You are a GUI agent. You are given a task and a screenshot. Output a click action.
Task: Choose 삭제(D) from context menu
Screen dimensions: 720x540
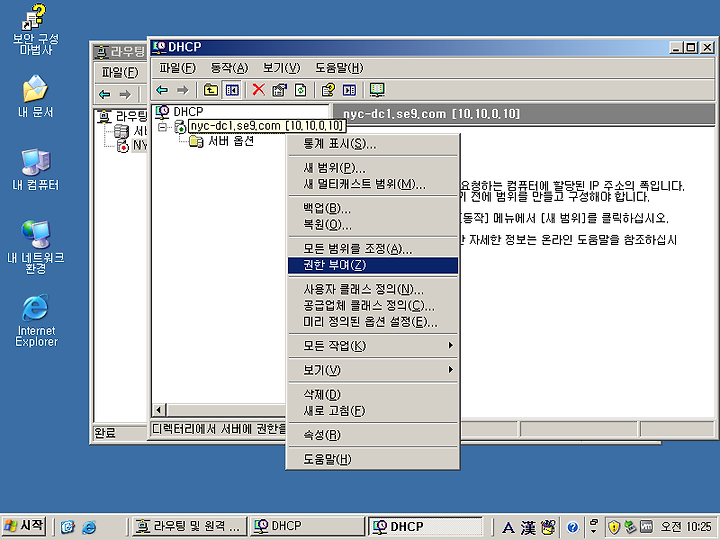coord(373,394)
